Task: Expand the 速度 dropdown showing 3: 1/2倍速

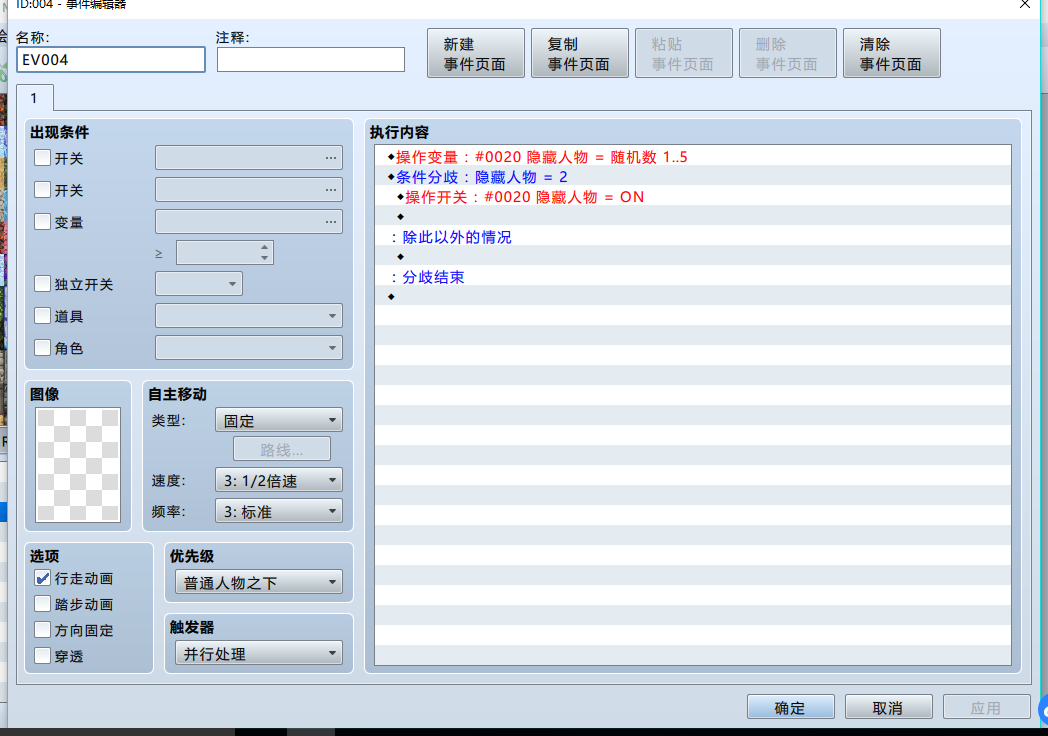Action: click(x=279, y=480)
